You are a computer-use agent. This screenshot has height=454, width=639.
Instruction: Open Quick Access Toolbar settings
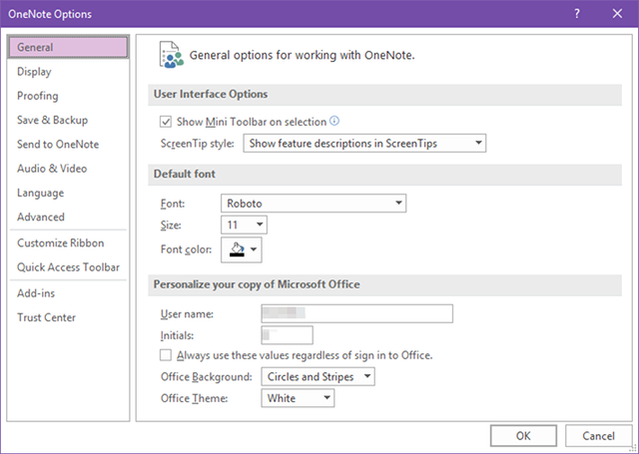(x=68, y=267)
